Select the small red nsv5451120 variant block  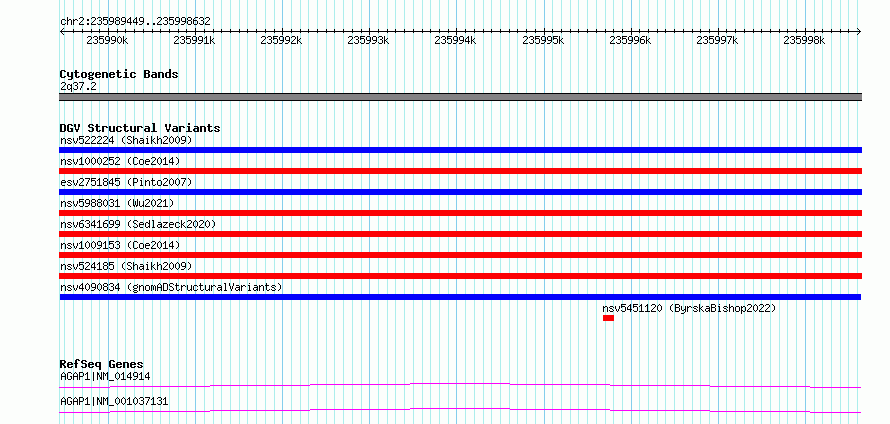point(608,318)
